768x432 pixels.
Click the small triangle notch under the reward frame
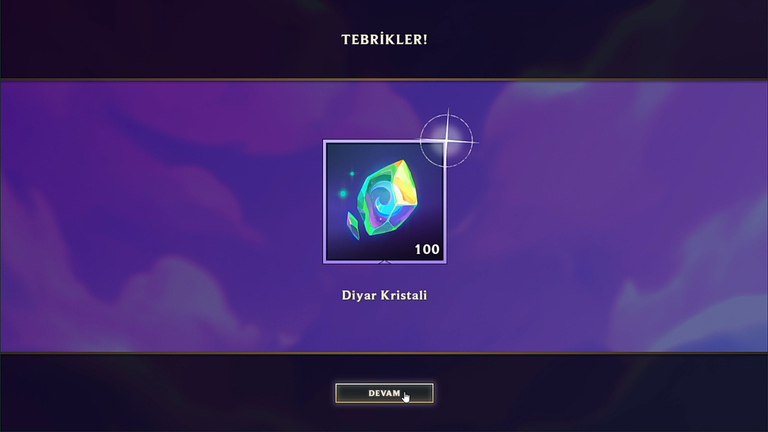pos(384,263)
